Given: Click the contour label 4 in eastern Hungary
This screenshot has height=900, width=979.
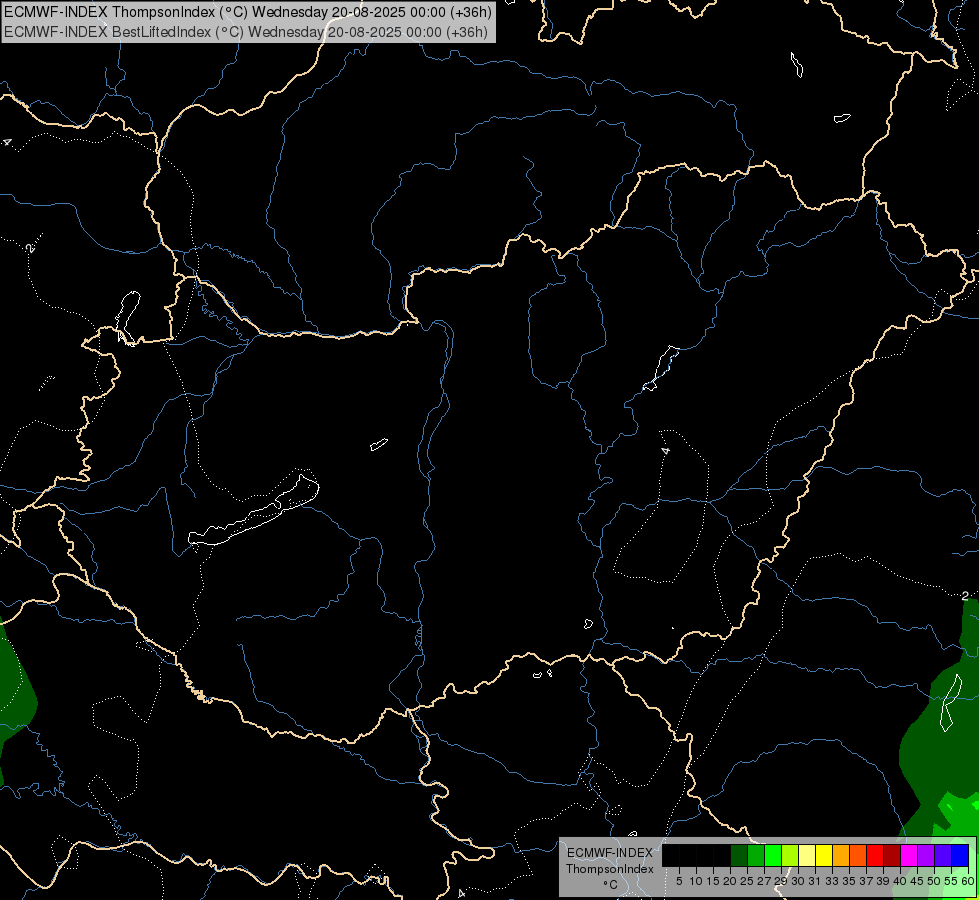Looking at the screenshot, I should [x=666, y=451].
